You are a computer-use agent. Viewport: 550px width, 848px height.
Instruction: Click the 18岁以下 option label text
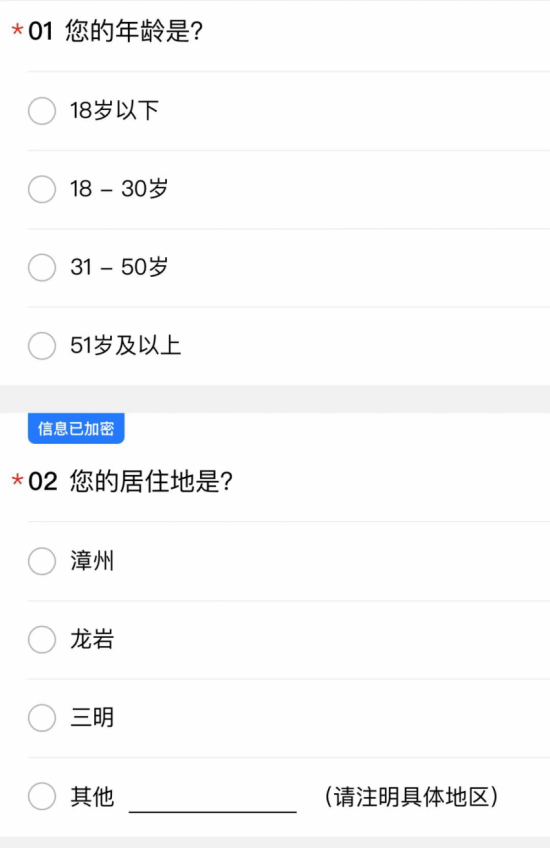click(114, 110)
